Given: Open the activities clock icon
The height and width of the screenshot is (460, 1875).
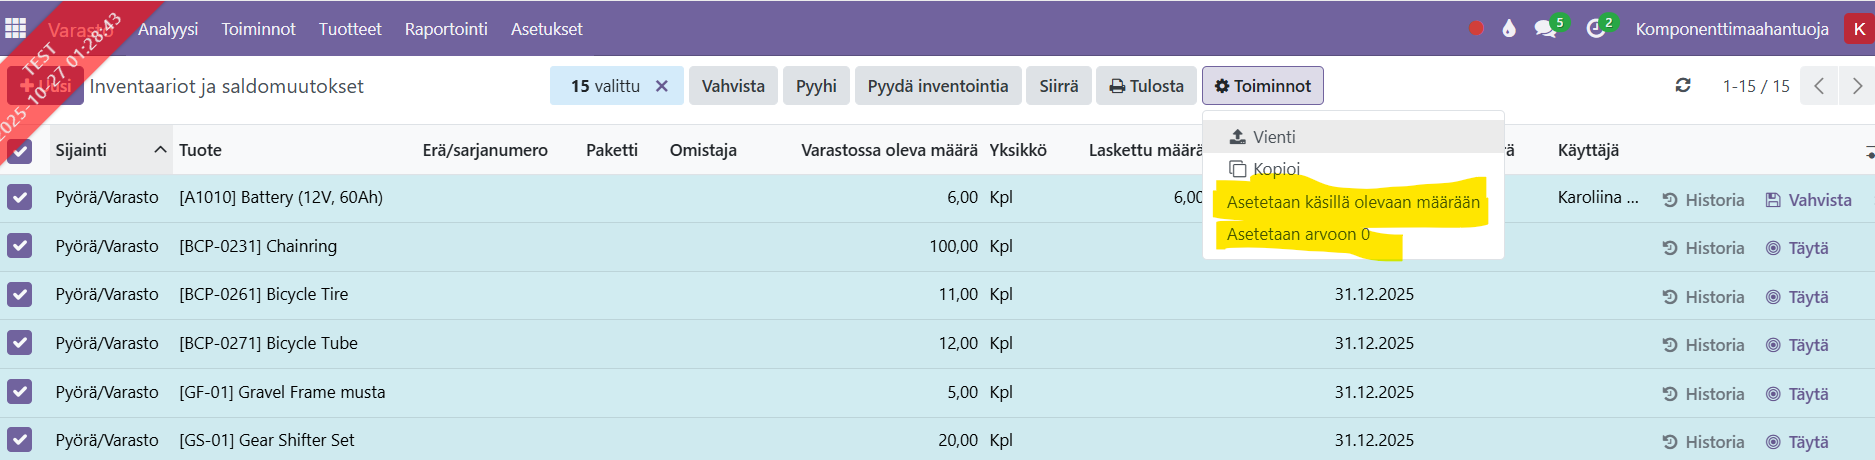Looking at the screenshot, I should [x=1596, y=29].
